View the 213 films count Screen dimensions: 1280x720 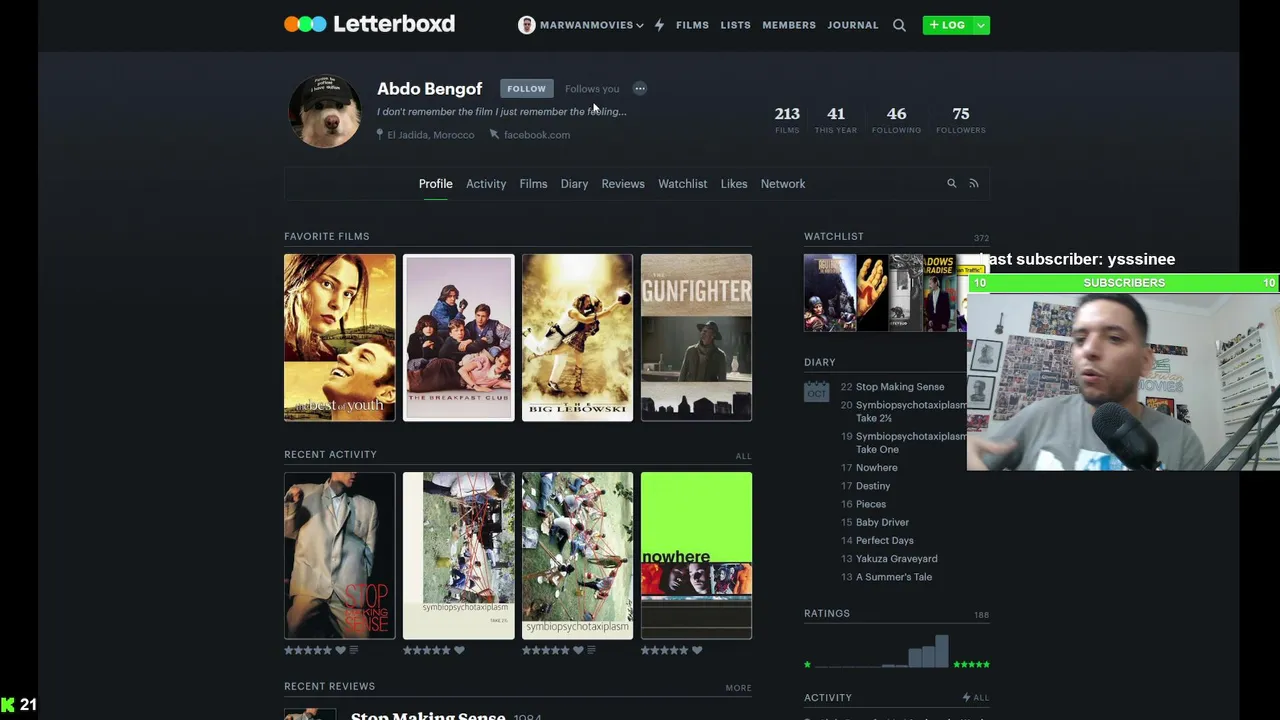point(787,119)
